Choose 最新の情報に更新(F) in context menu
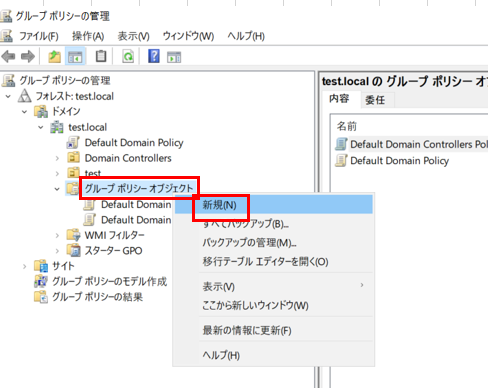Screen dimensions: 488x388 273,330
